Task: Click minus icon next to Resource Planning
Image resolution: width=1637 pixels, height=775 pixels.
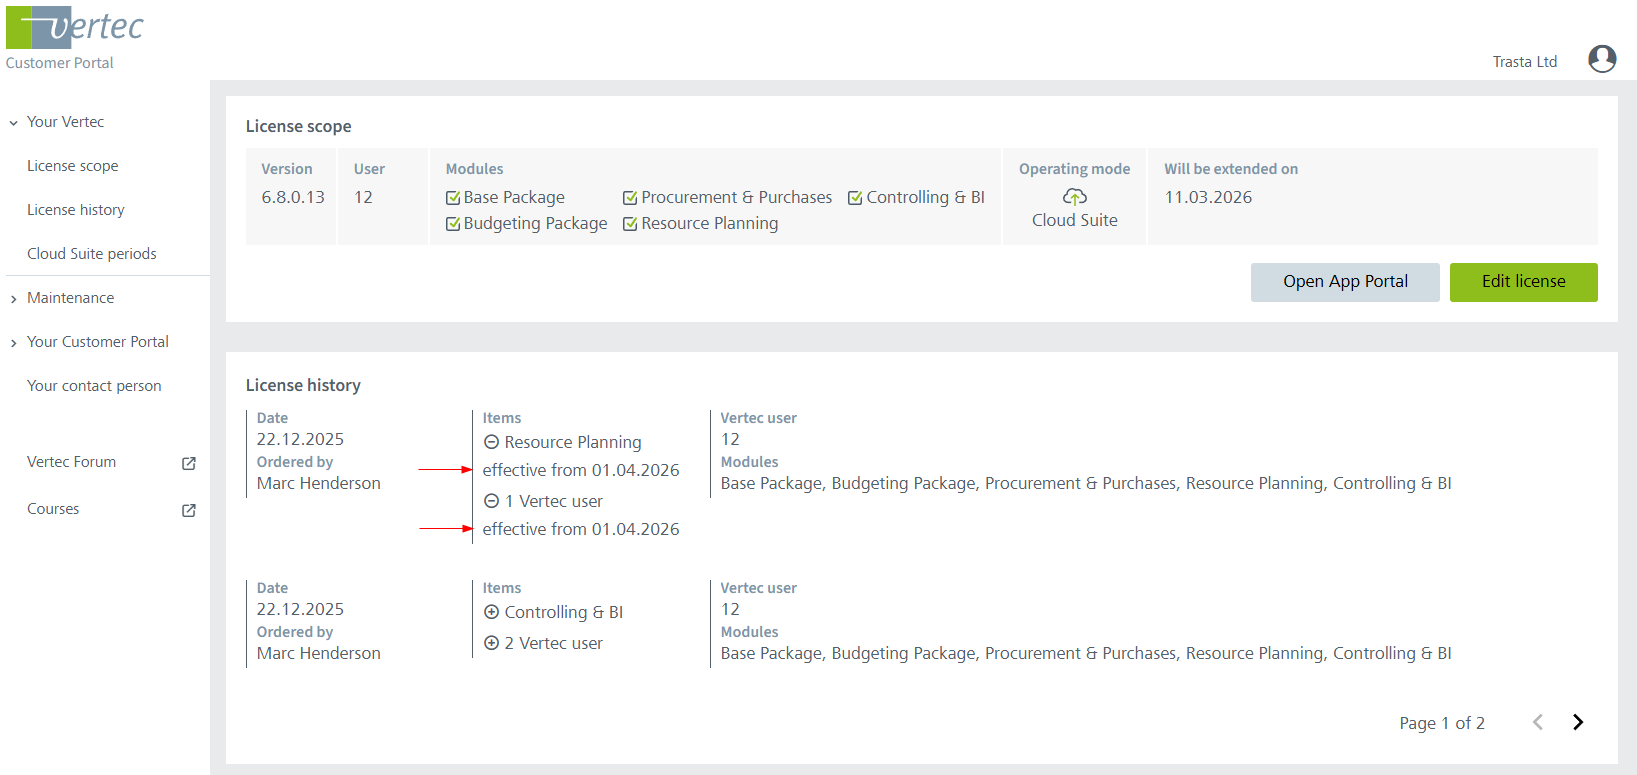Action: [491, 442]
